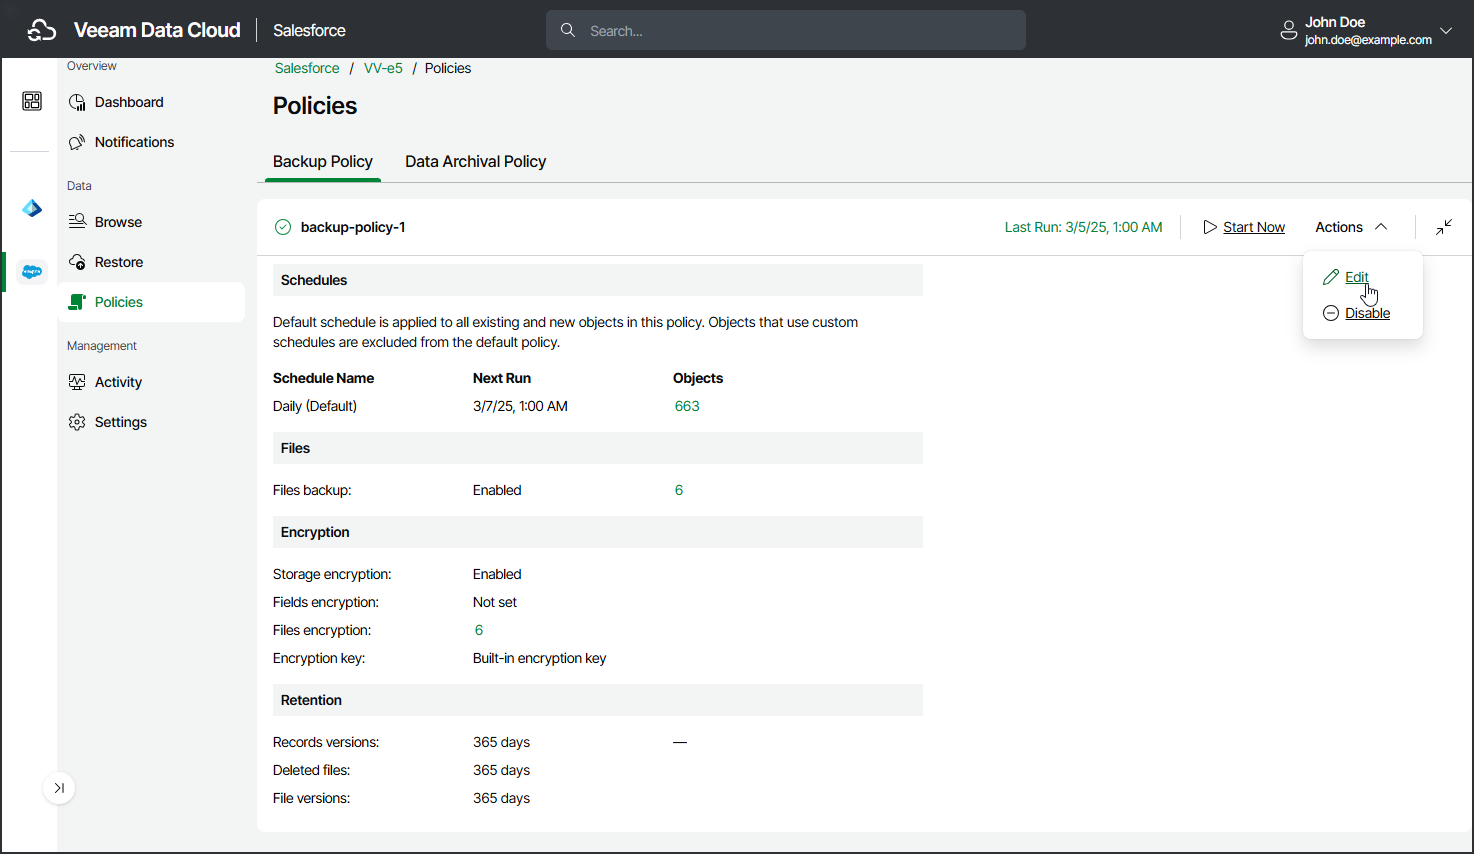Image resolution: width=1474 pixels, height=854 pixels.
Task: Click the john.doe@example.com email text
Action: [x=1368, y=40]
